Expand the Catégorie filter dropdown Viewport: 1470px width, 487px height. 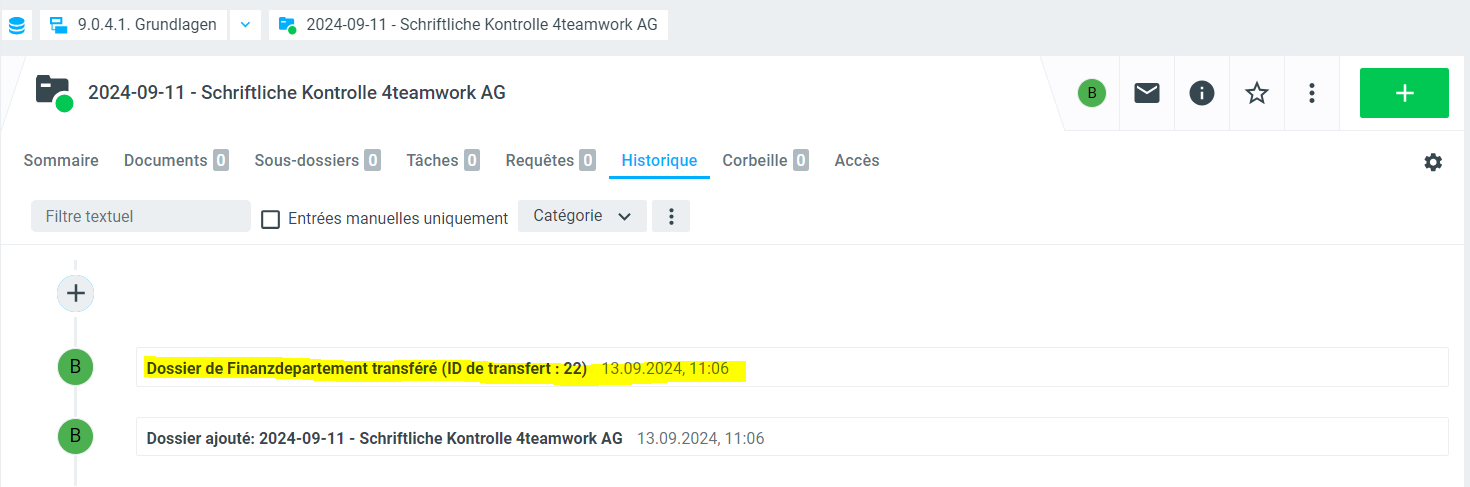click(x=583, y=216)
